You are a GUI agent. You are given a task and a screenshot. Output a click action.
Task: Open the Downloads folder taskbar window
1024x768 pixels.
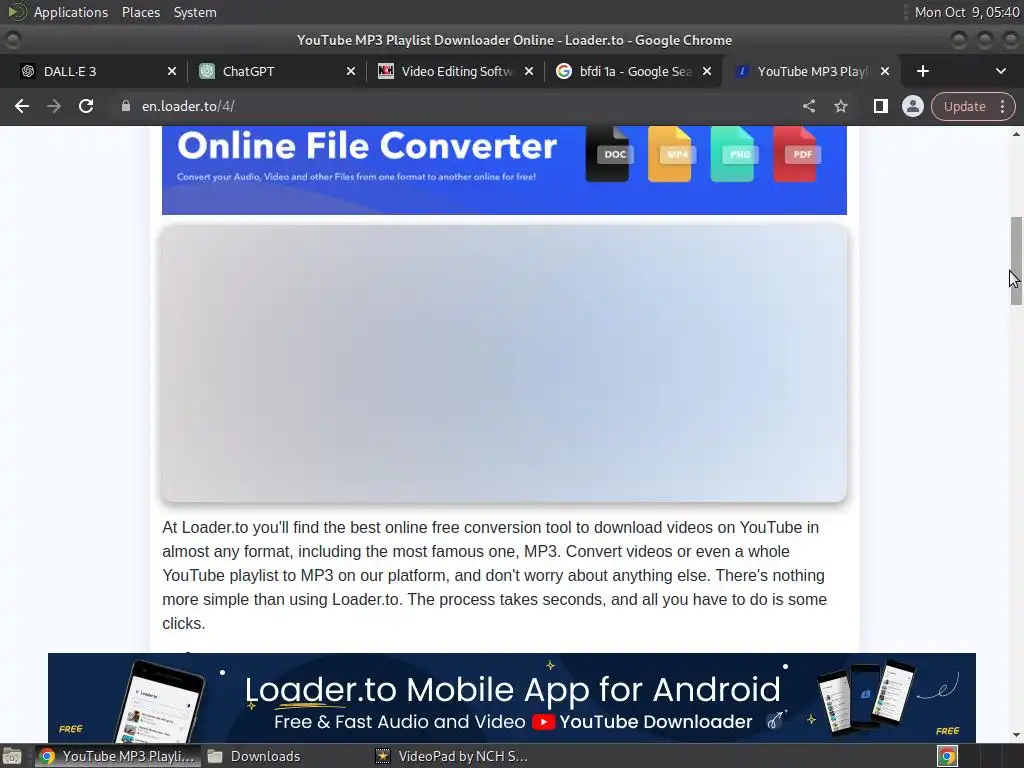pyautogui.click(x=255, y=756)
